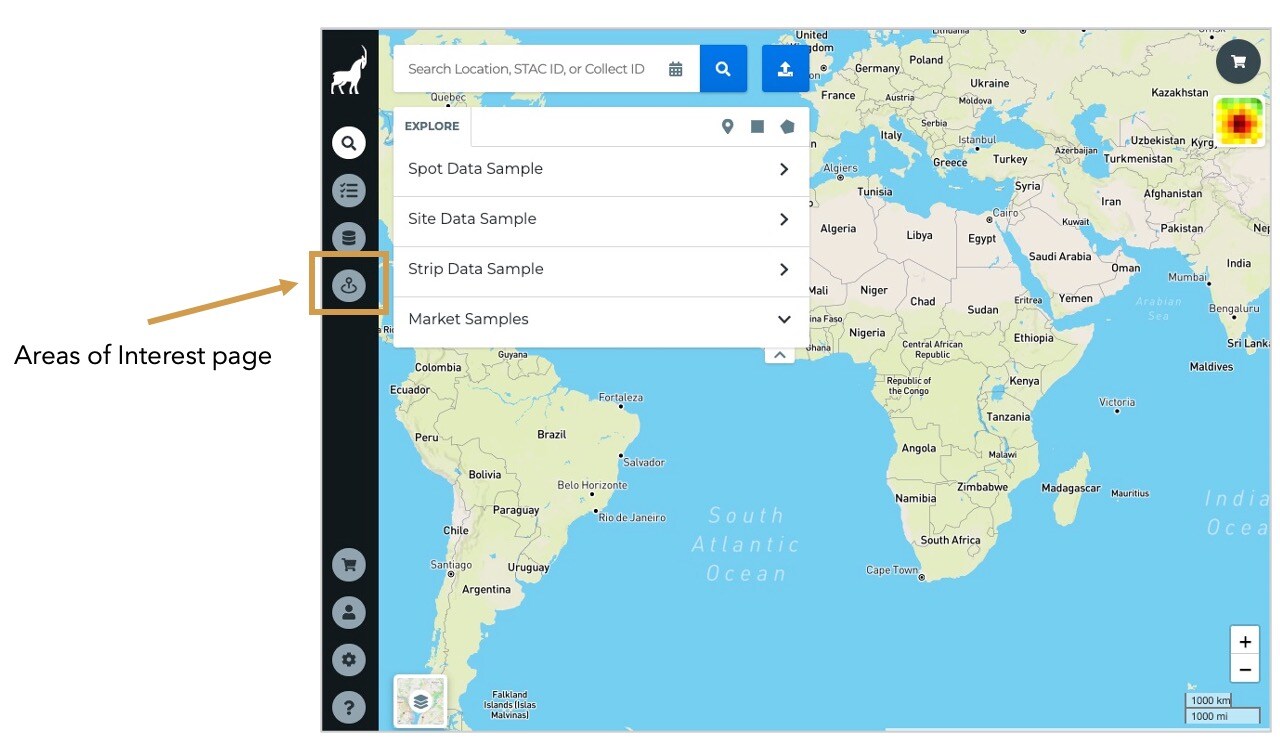Screen dimensions: 1280x741
Task: Click the Egypt label on the map
Action: point(982,238)
